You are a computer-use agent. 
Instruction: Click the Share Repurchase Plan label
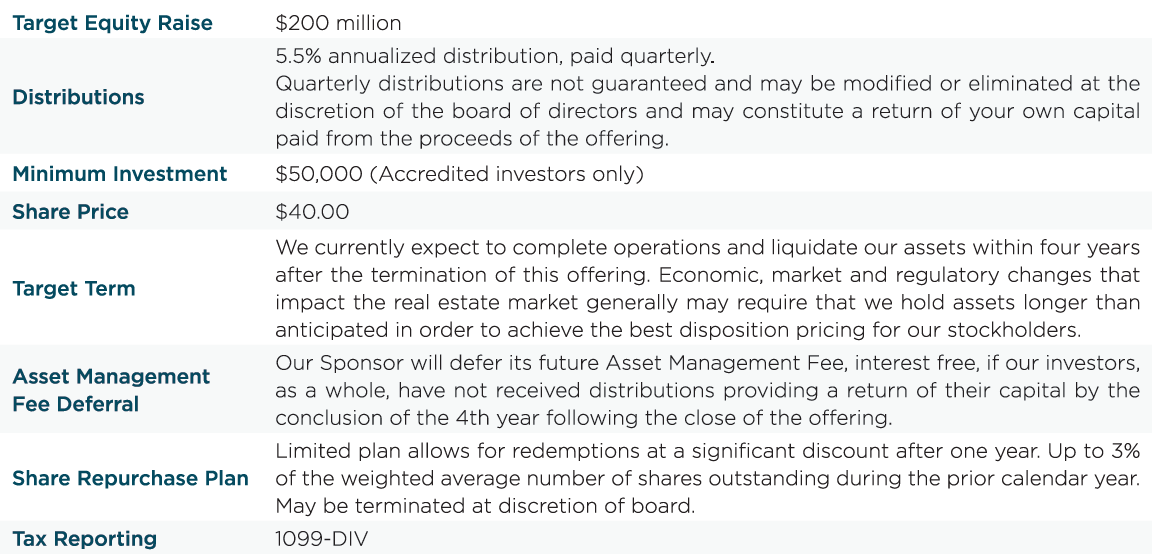[x=130, y=478]
